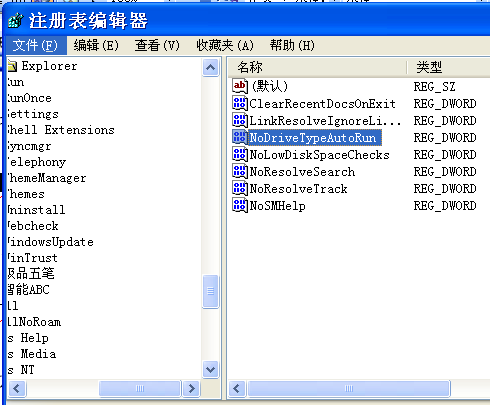
Task: Open the 帮助(H) menu
Action: click(292, 45)
